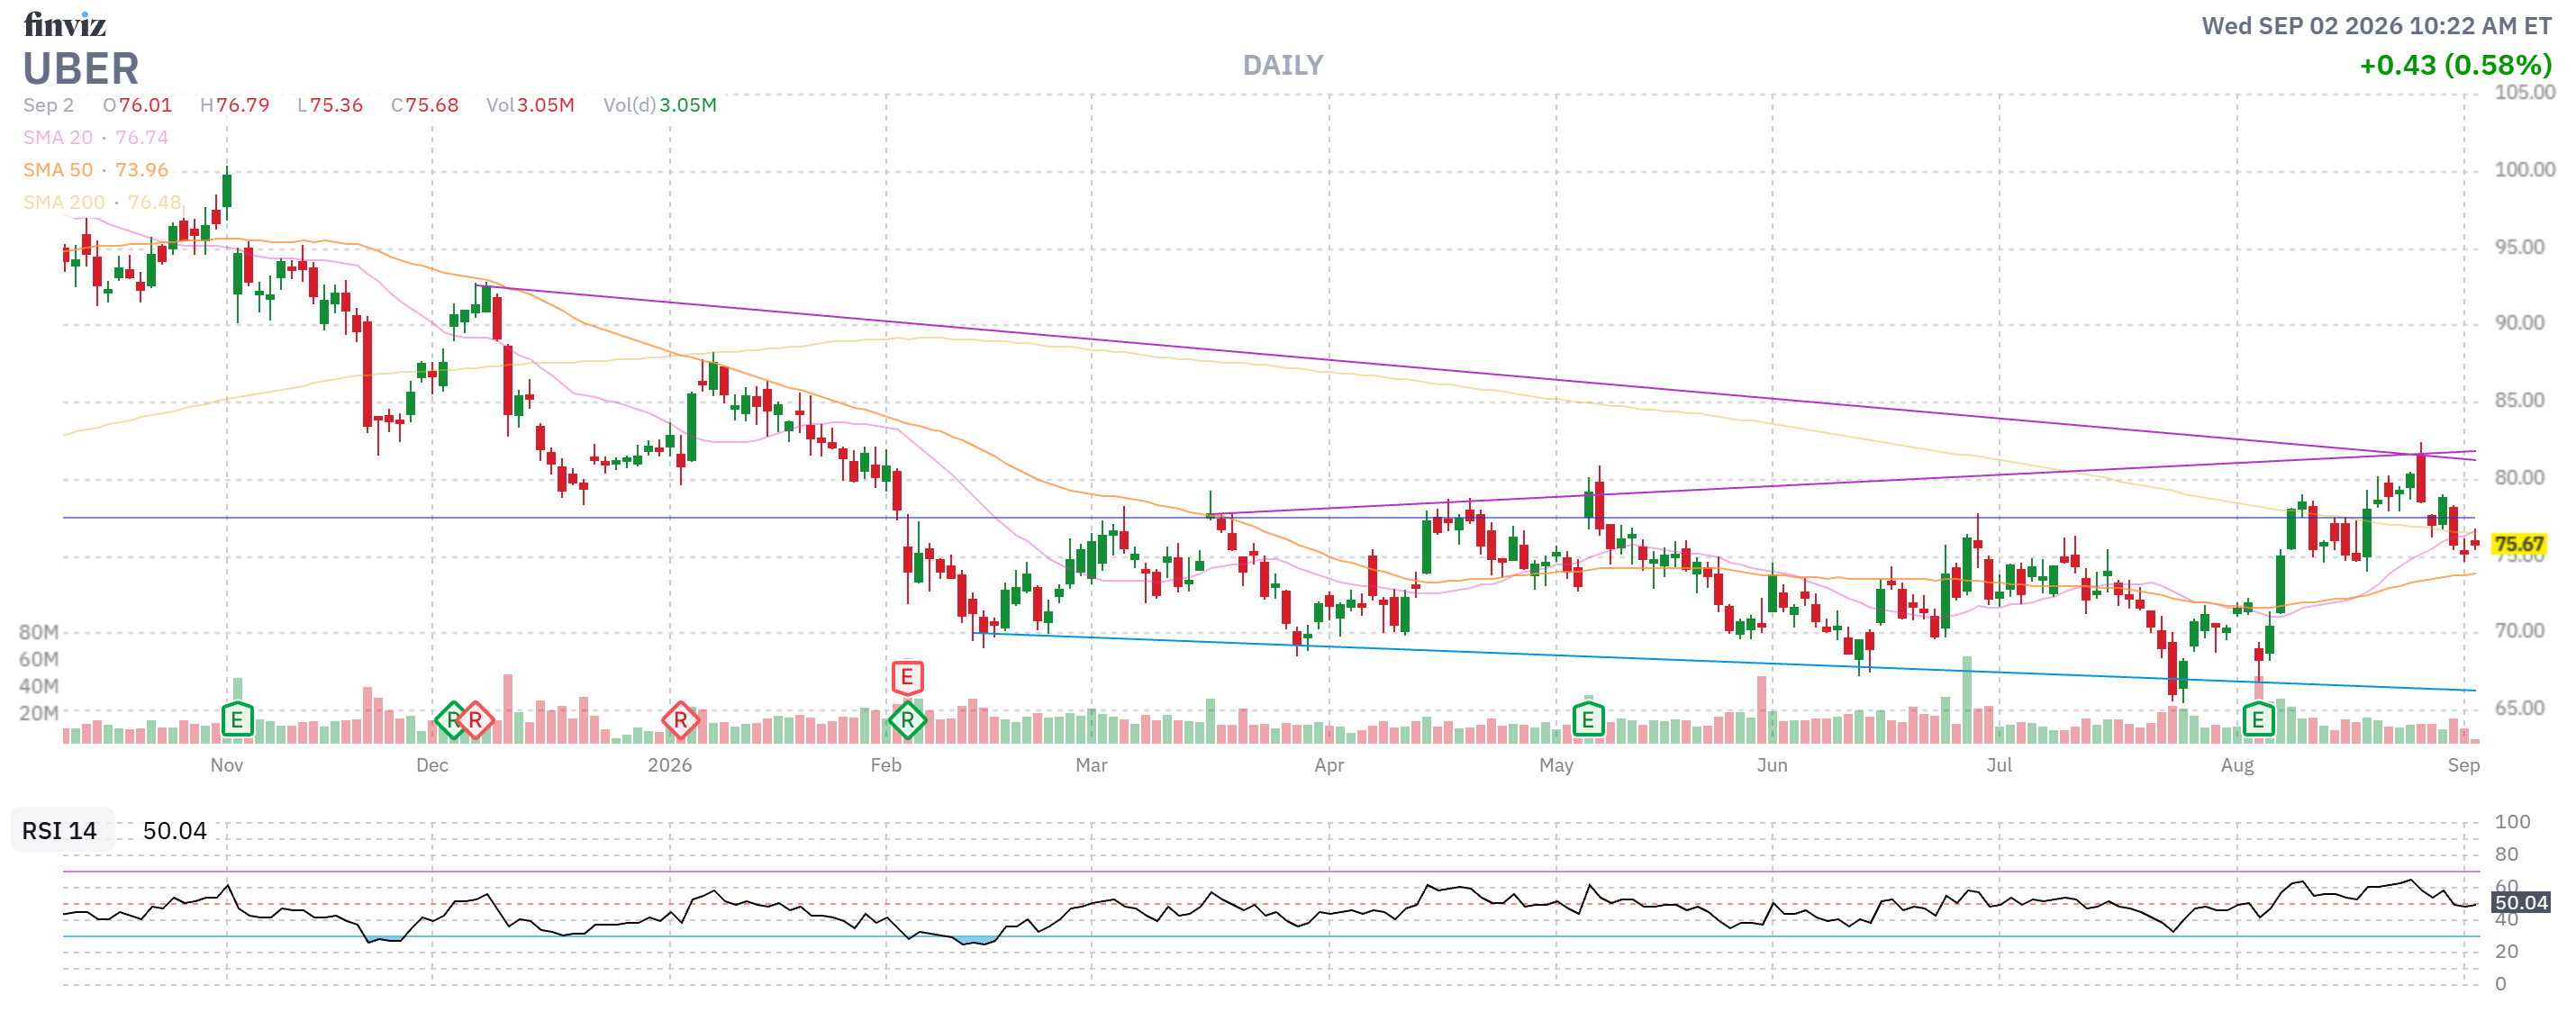2576x1012 pixels.
Task: Select the RSI 14 indicator label
Action: pyautogui.click(x=60, y=830)
